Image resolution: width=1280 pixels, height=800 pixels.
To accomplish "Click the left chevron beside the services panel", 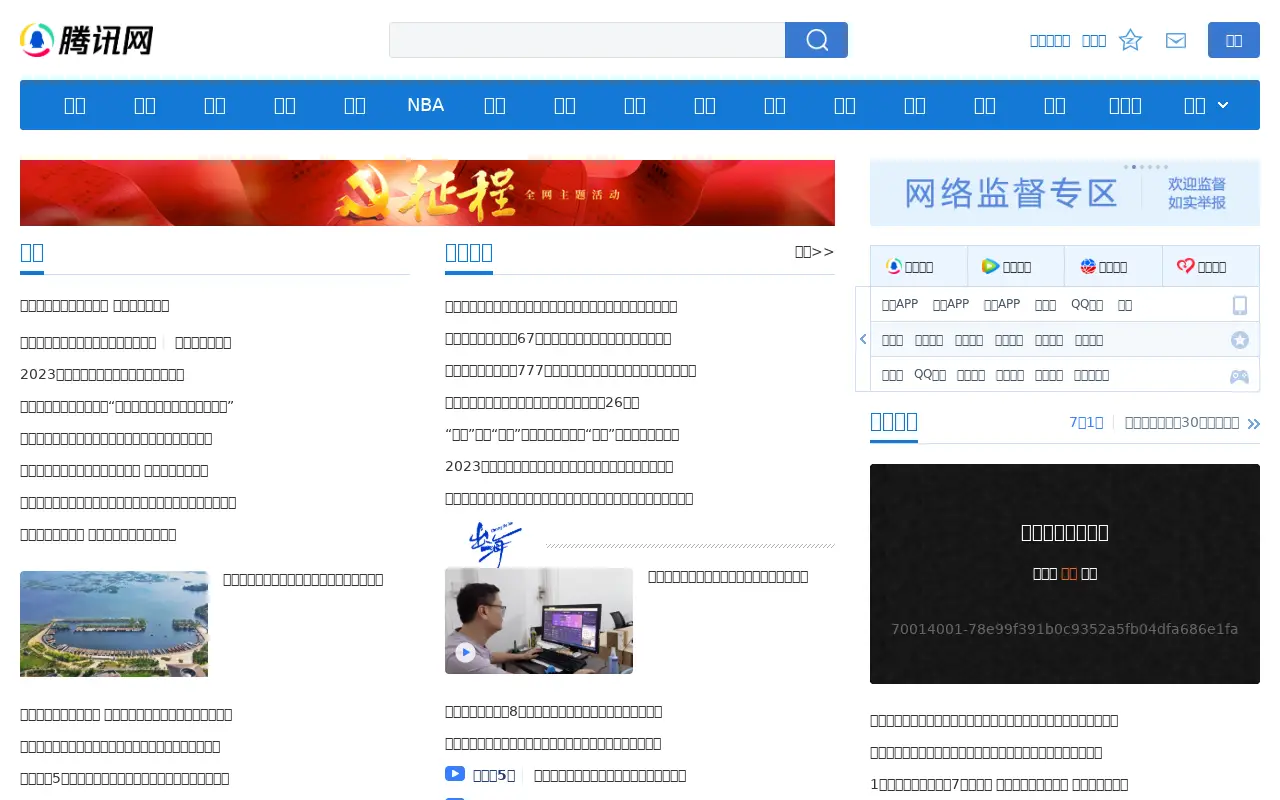I will coord(863,339).
